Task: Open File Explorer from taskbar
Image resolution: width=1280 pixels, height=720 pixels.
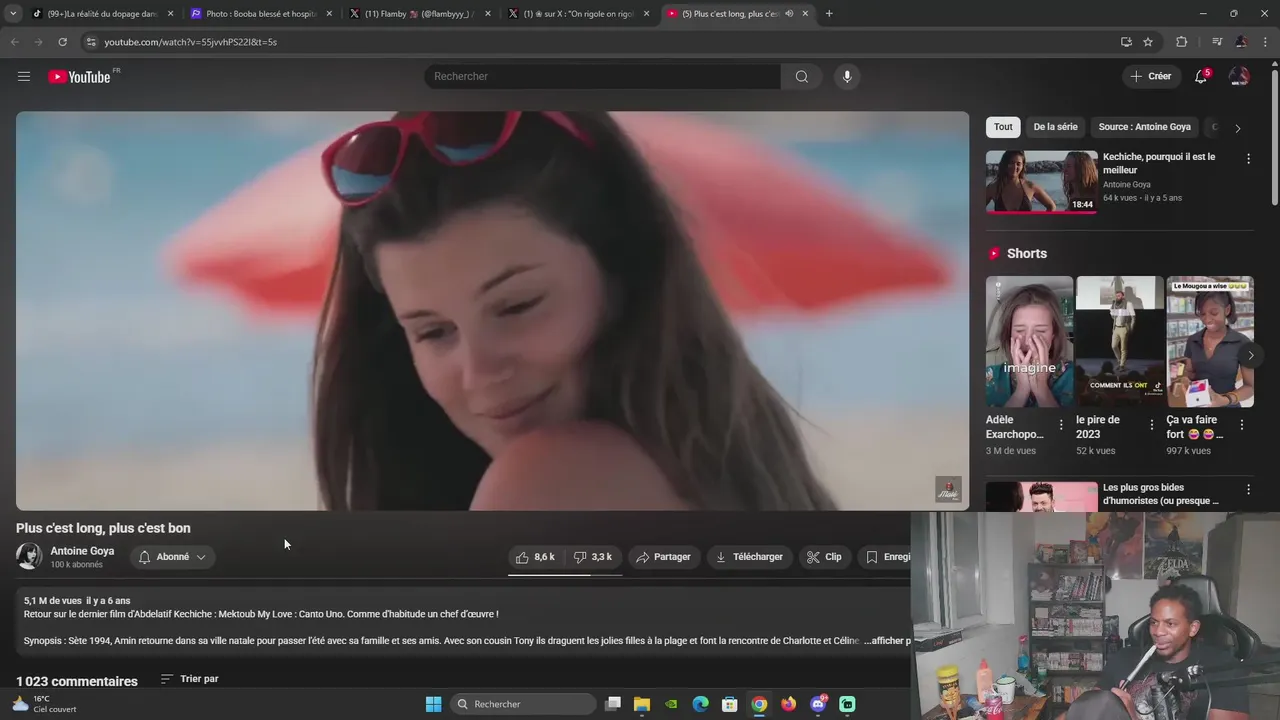Action: tap(642, 704)
